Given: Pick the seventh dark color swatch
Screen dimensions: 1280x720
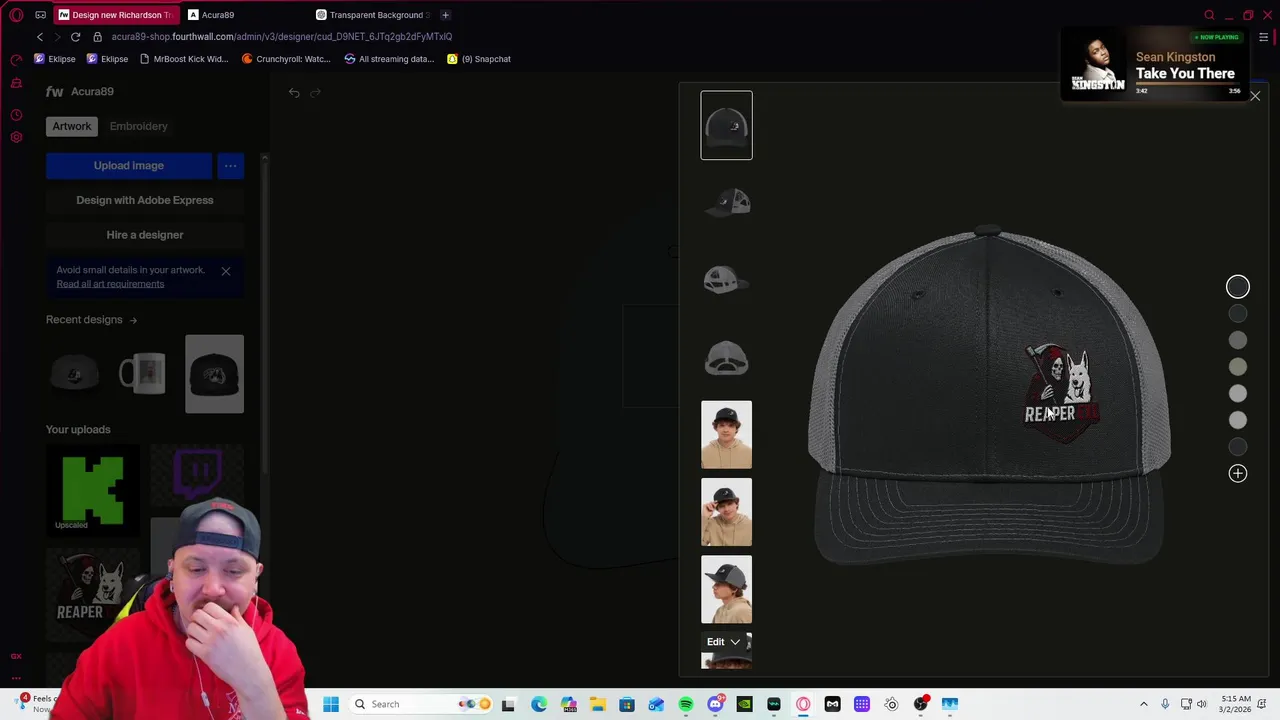Looking at the screenshot, I should 1238,447.
